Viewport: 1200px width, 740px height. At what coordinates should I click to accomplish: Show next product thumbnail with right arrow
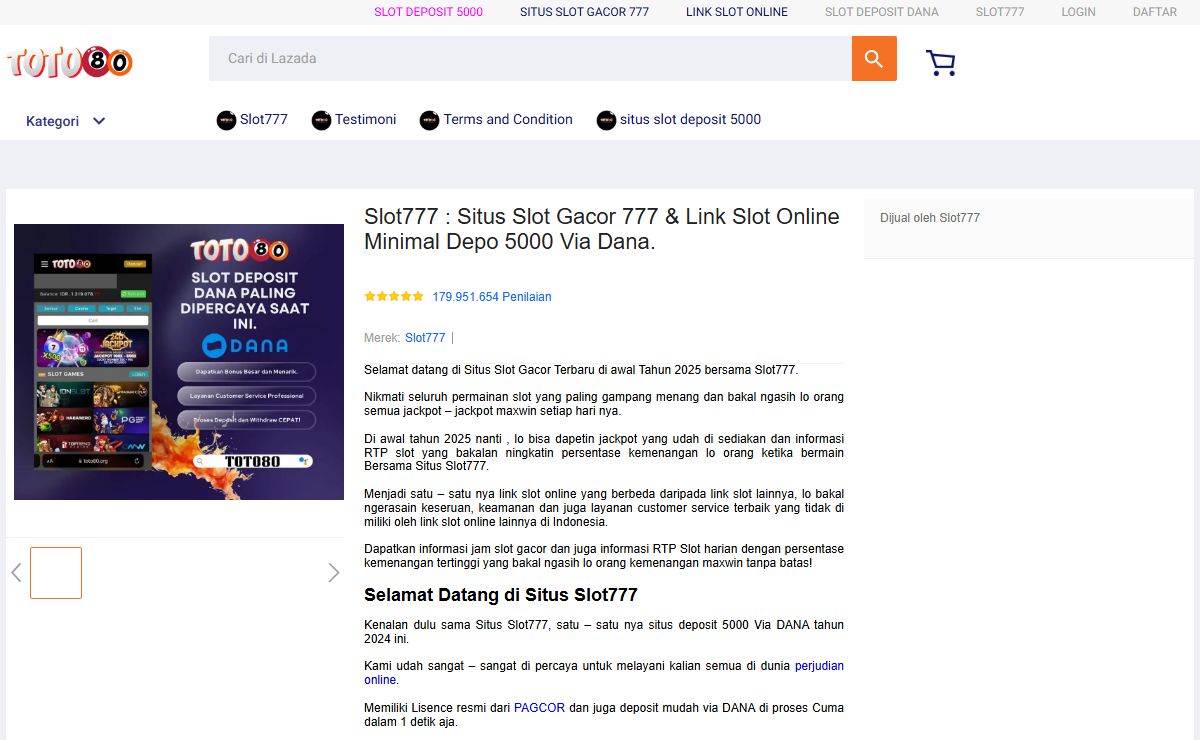click(x=334, y=573)
